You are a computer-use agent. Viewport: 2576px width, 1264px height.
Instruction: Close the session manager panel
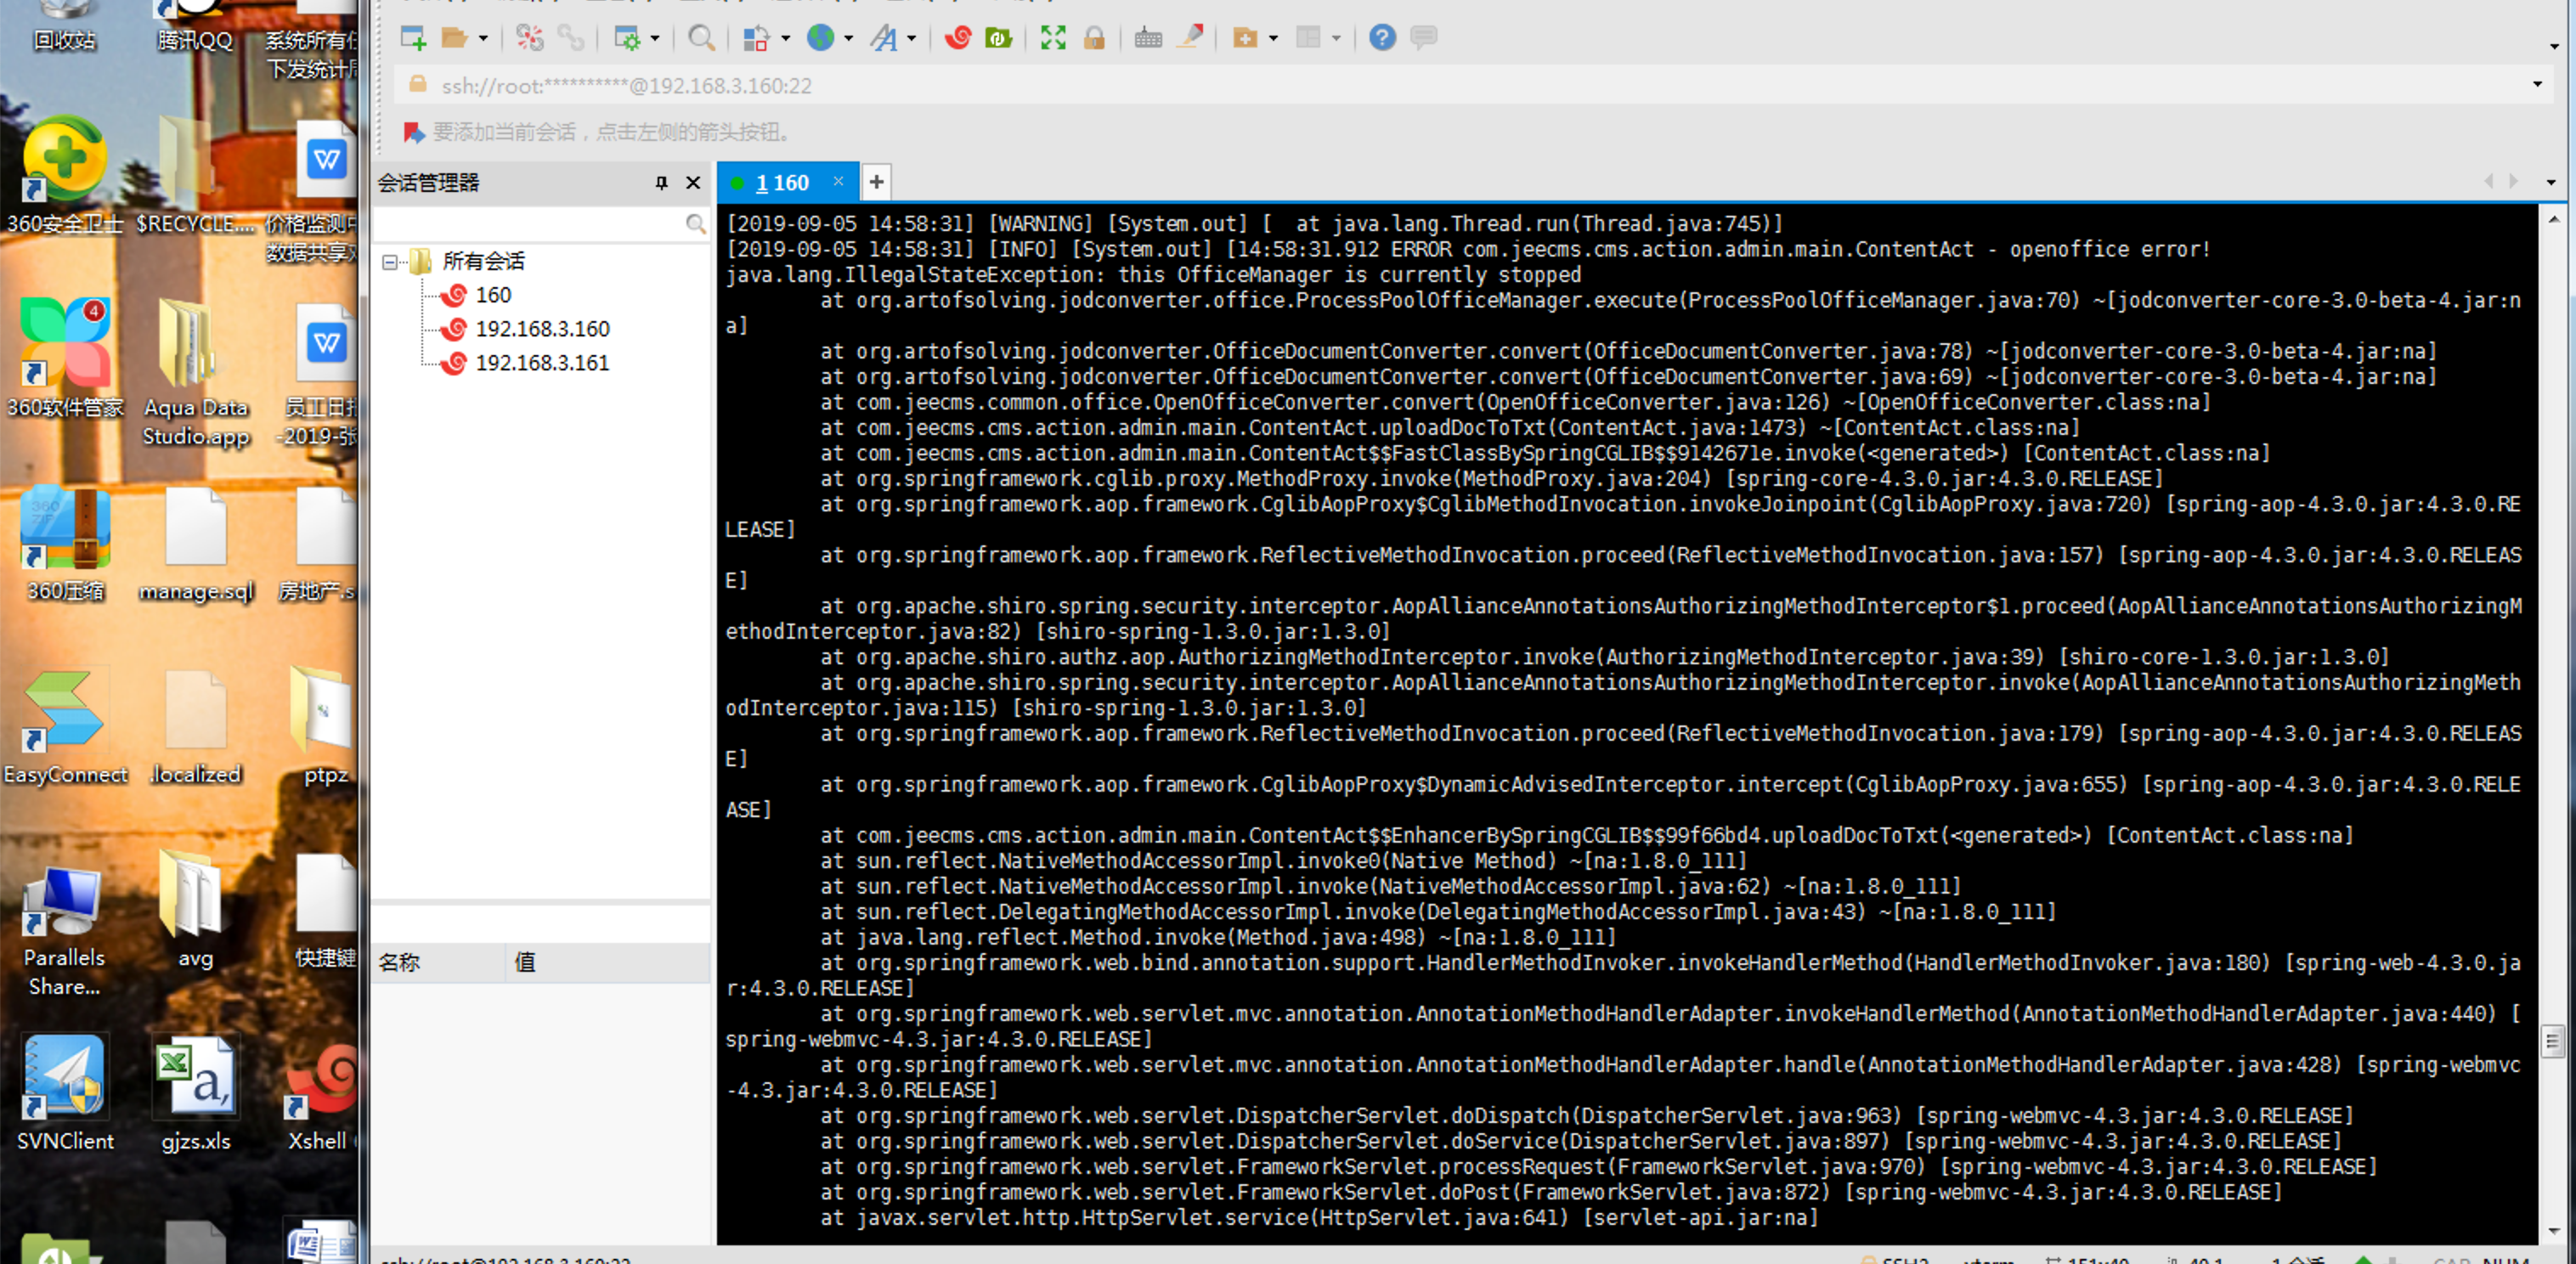click(693, 182)
